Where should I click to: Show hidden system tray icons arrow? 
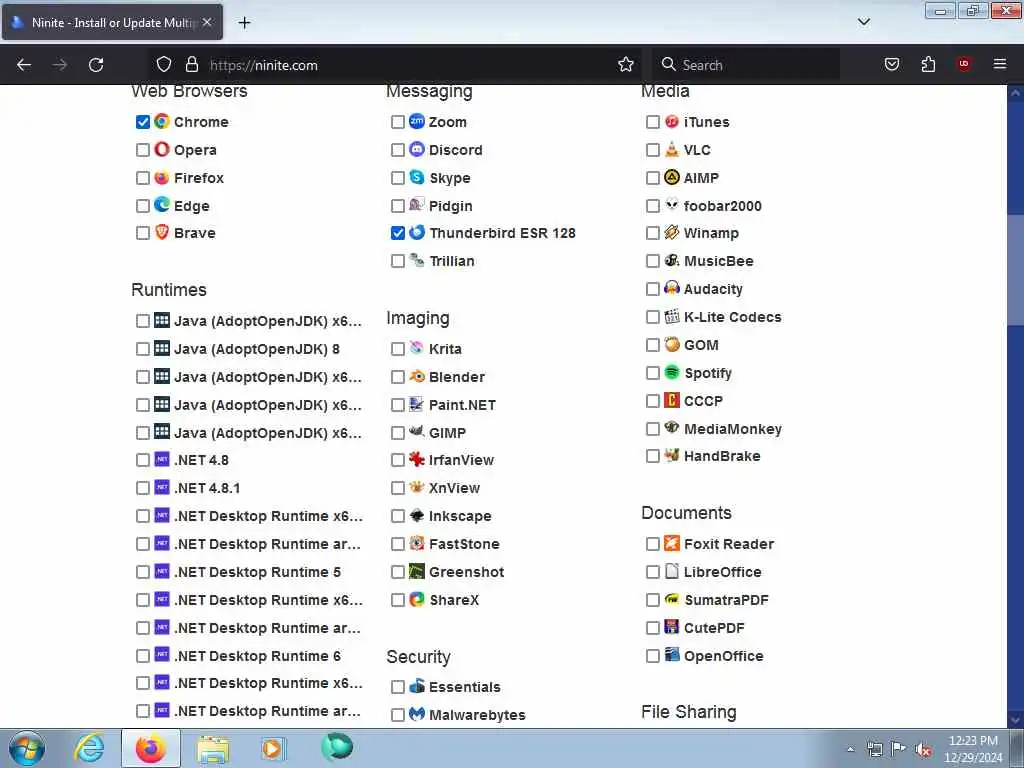(x=850, y=749)
